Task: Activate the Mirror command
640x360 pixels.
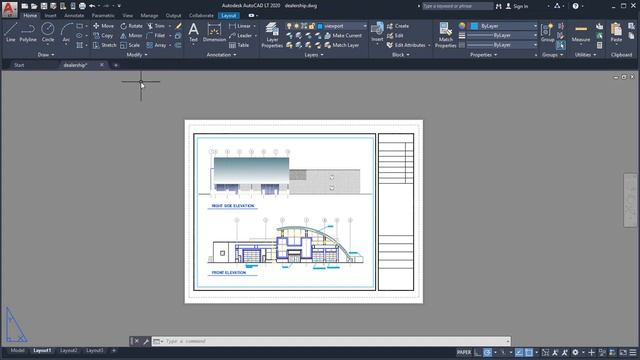Action: point(131,36)
